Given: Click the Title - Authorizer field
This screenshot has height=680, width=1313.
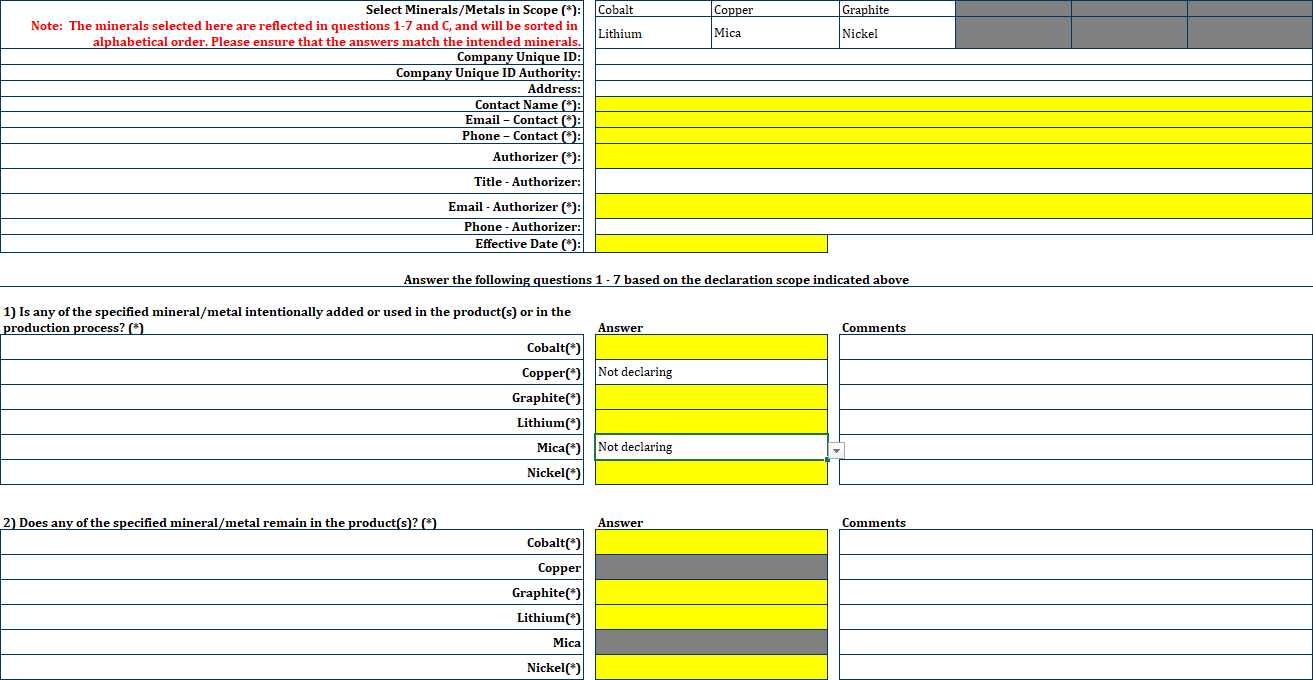Looking at the screenshot, I should click(x=953, y=181).
